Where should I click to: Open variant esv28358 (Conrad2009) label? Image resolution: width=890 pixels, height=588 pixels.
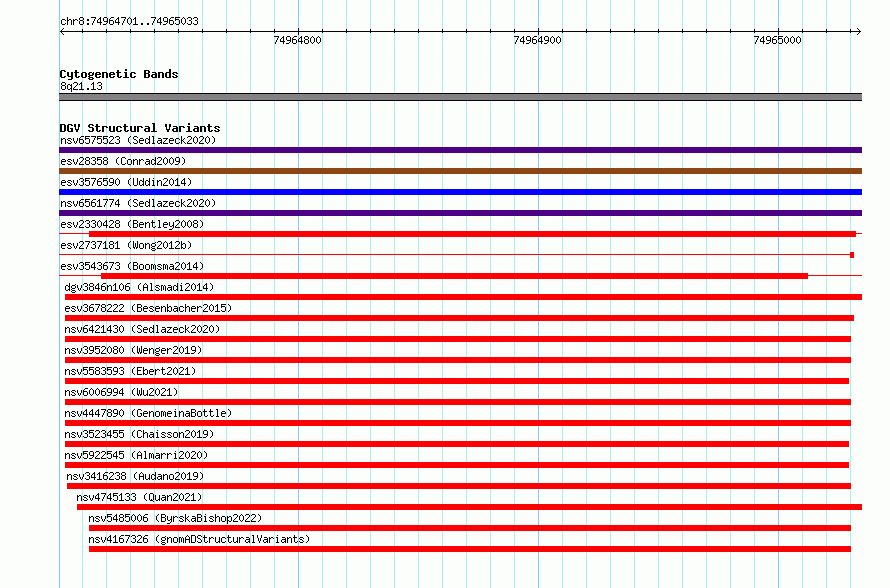pyautogui.click(x=123, y=161)
